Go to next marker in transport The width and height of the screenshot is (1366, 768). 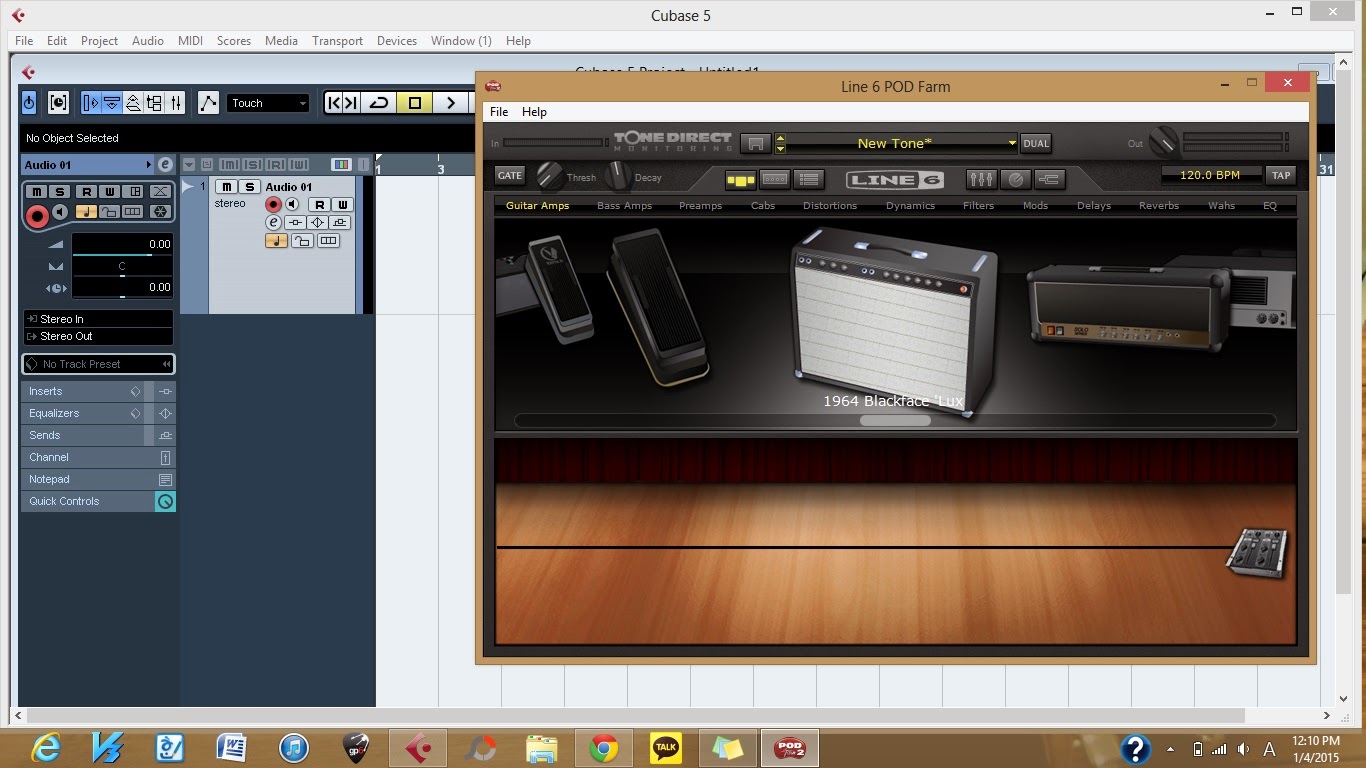click(351, 102)
